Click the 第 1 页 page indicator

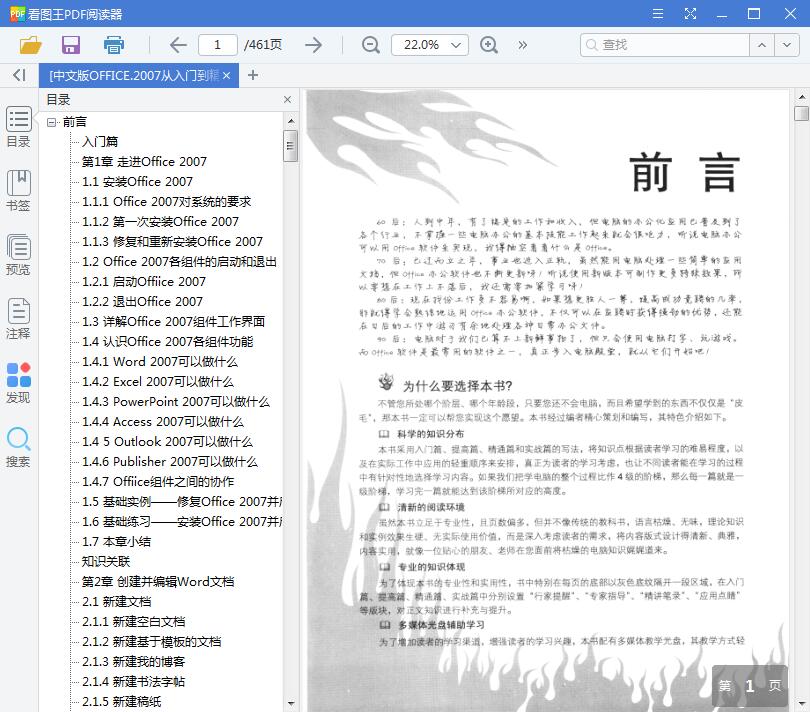(x=750, y=686)
